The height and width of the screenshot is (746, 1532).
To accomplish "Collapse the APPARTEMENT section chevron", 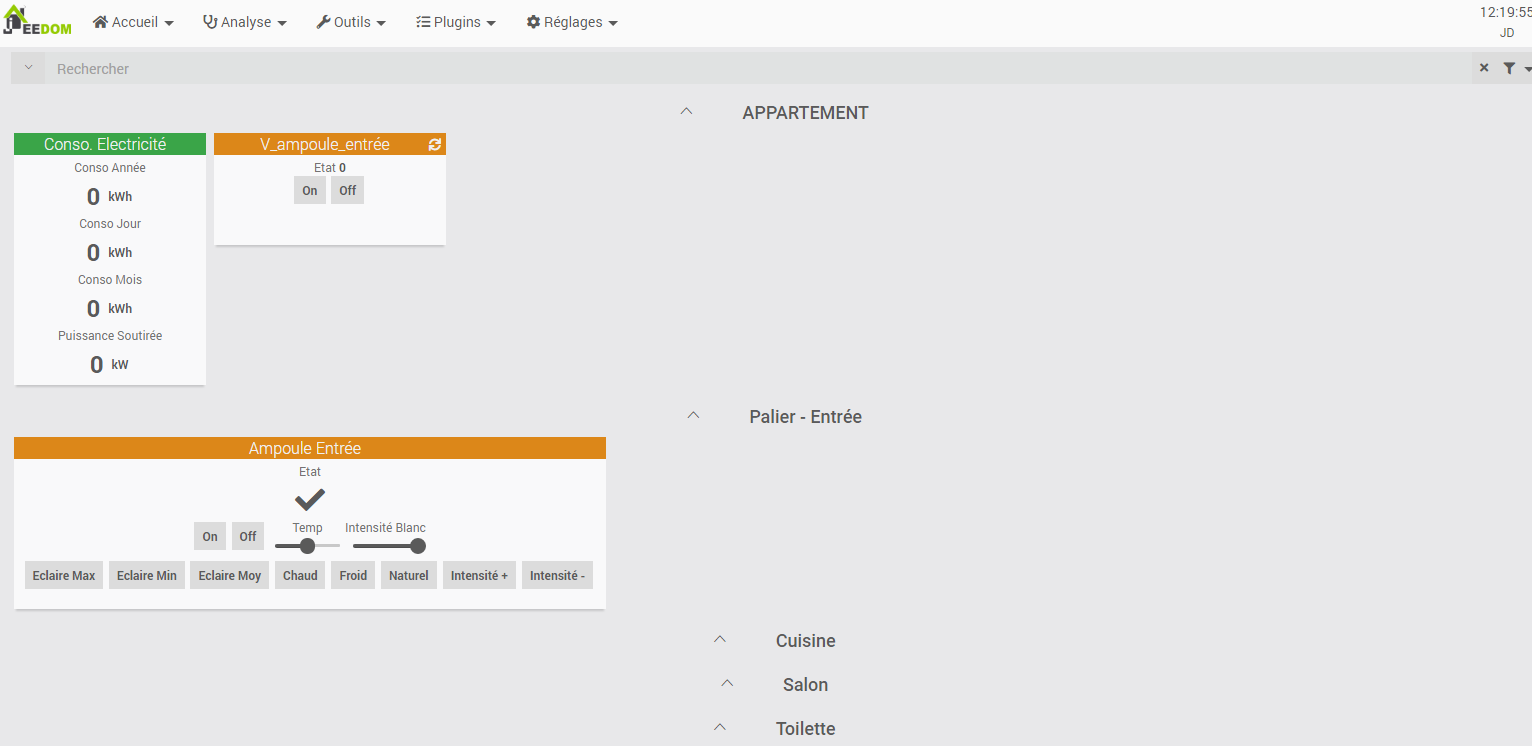I will [x=686, y=112].
